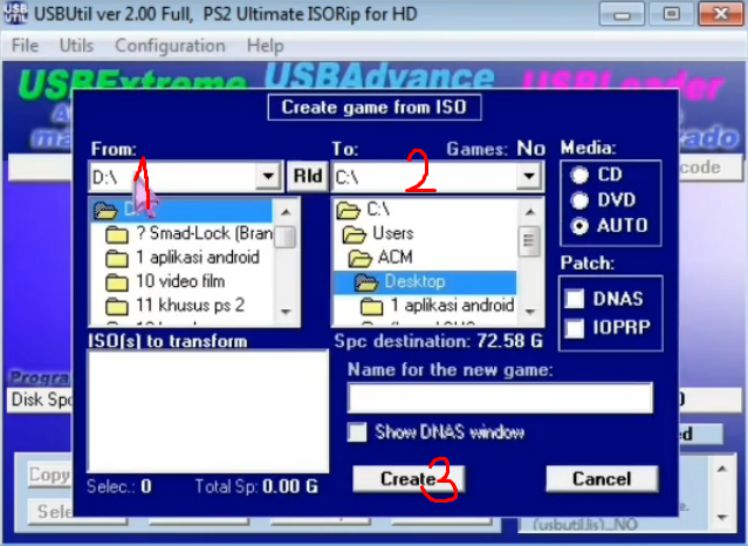Select '1 aplikasi android' folder in To list

(437, 306)
